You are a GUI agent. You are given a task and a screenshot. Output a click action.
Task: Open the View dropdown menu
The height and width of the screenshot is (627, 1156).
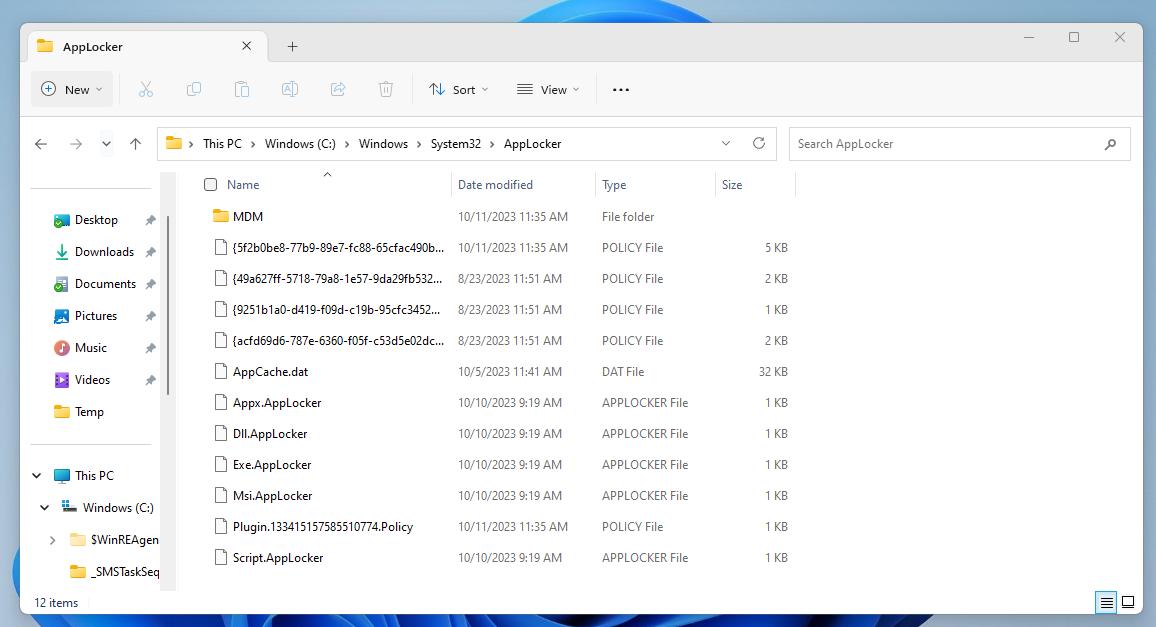pyautogui.click(x=548, y=90)
